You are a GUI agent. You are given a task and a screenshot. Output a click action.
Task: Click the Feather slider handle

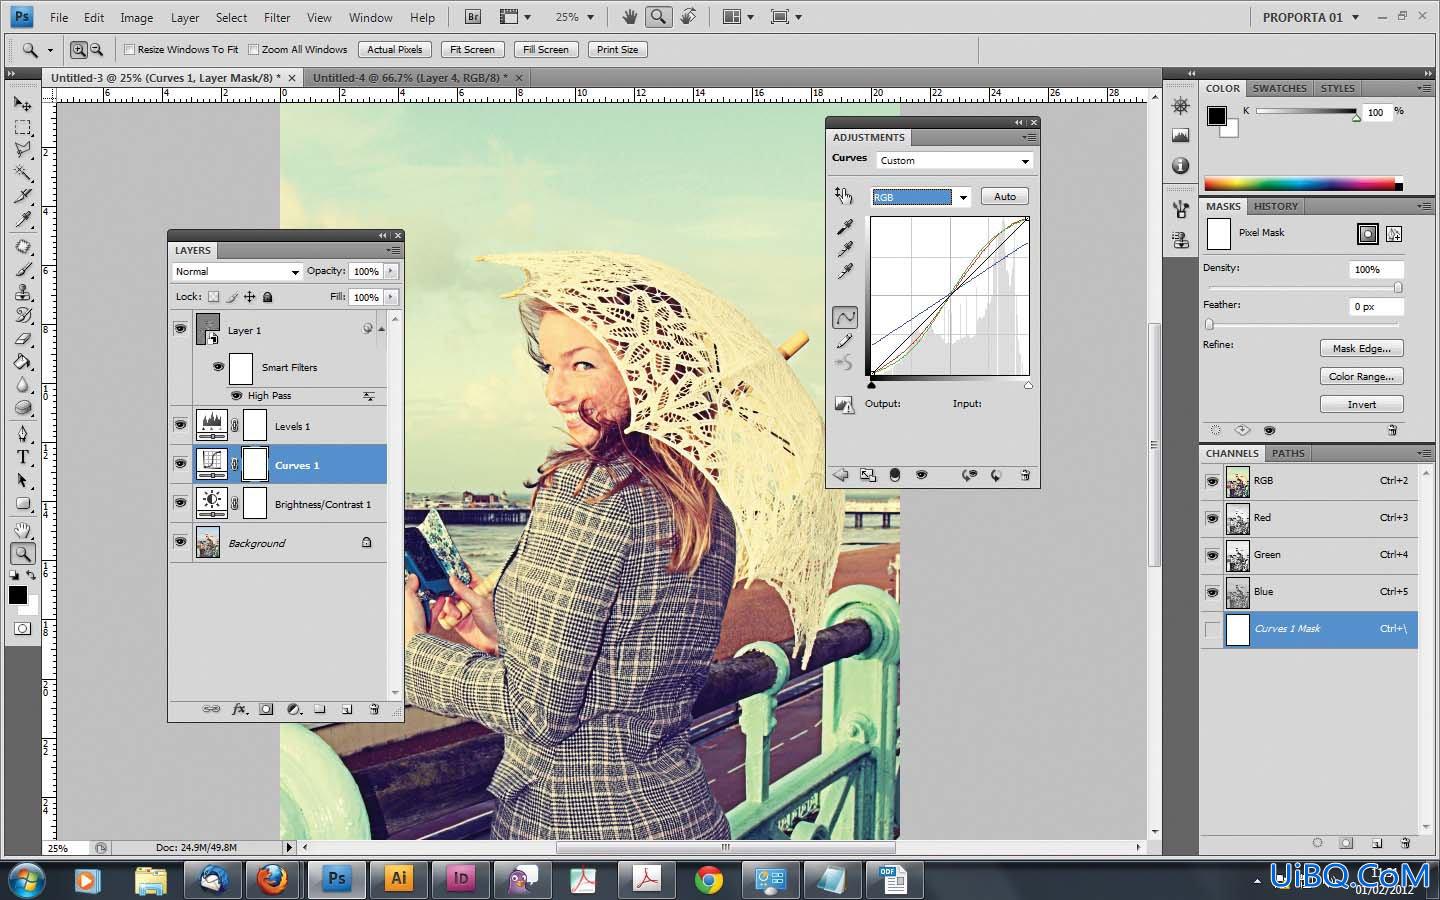click(x=1209, y=324)
